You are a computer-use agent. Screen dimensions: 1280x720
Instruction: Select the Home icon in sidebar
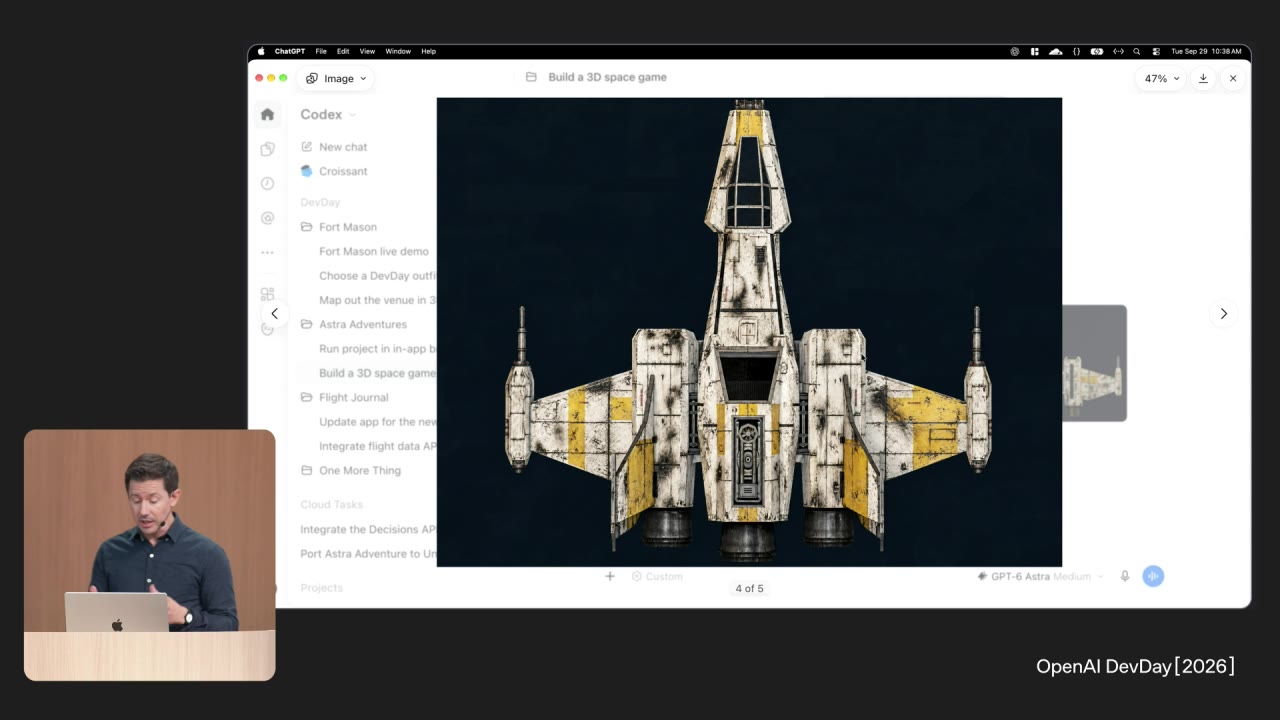267,114
